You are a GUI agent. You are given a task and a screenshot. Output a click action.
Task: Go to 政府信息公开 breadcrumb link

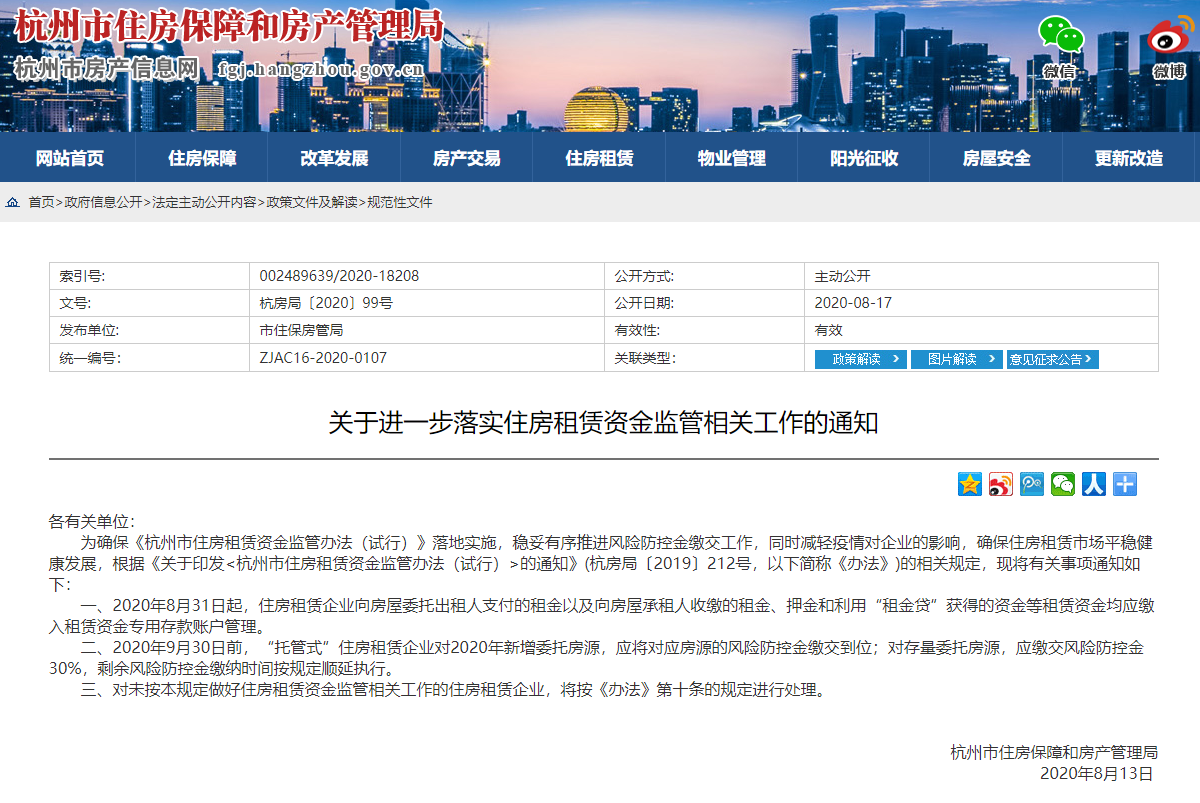pyautogui.click(x=103, y=202)
